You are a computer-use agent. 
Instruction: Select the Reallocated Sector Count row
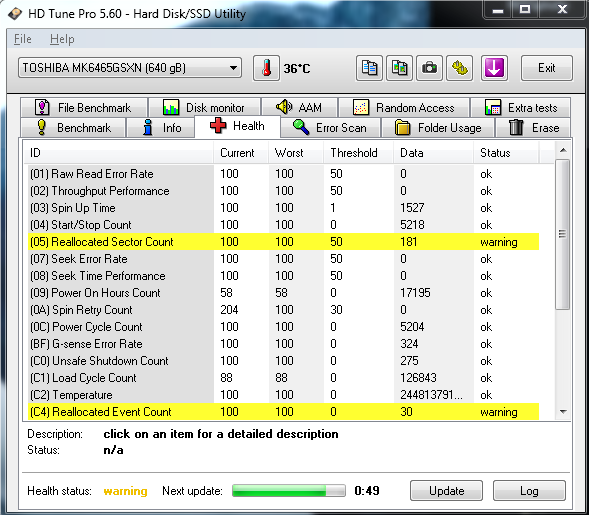tap(284, 242)
